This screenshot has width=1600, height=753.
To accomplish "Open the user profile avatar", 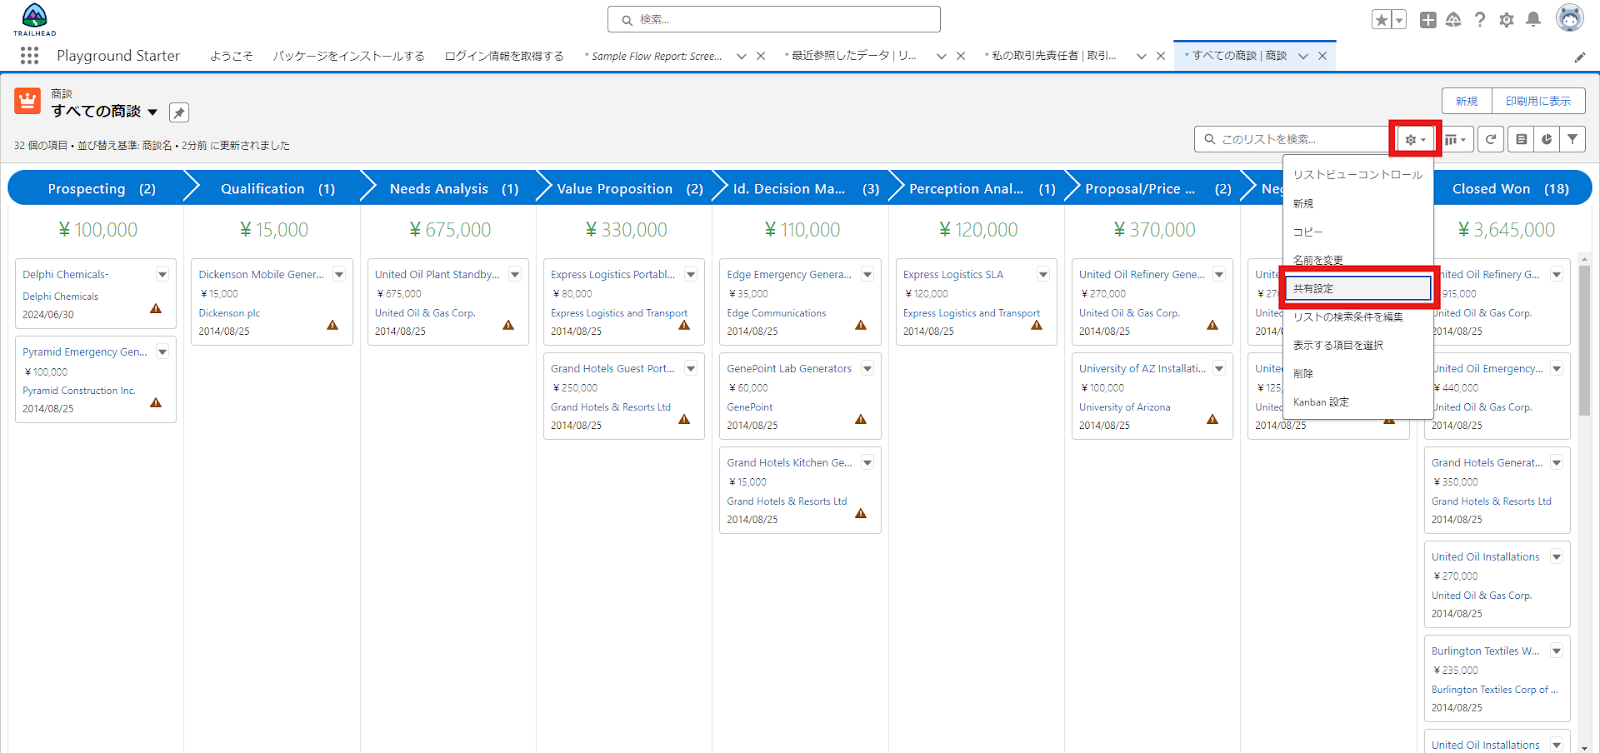I will (1570, 18).
